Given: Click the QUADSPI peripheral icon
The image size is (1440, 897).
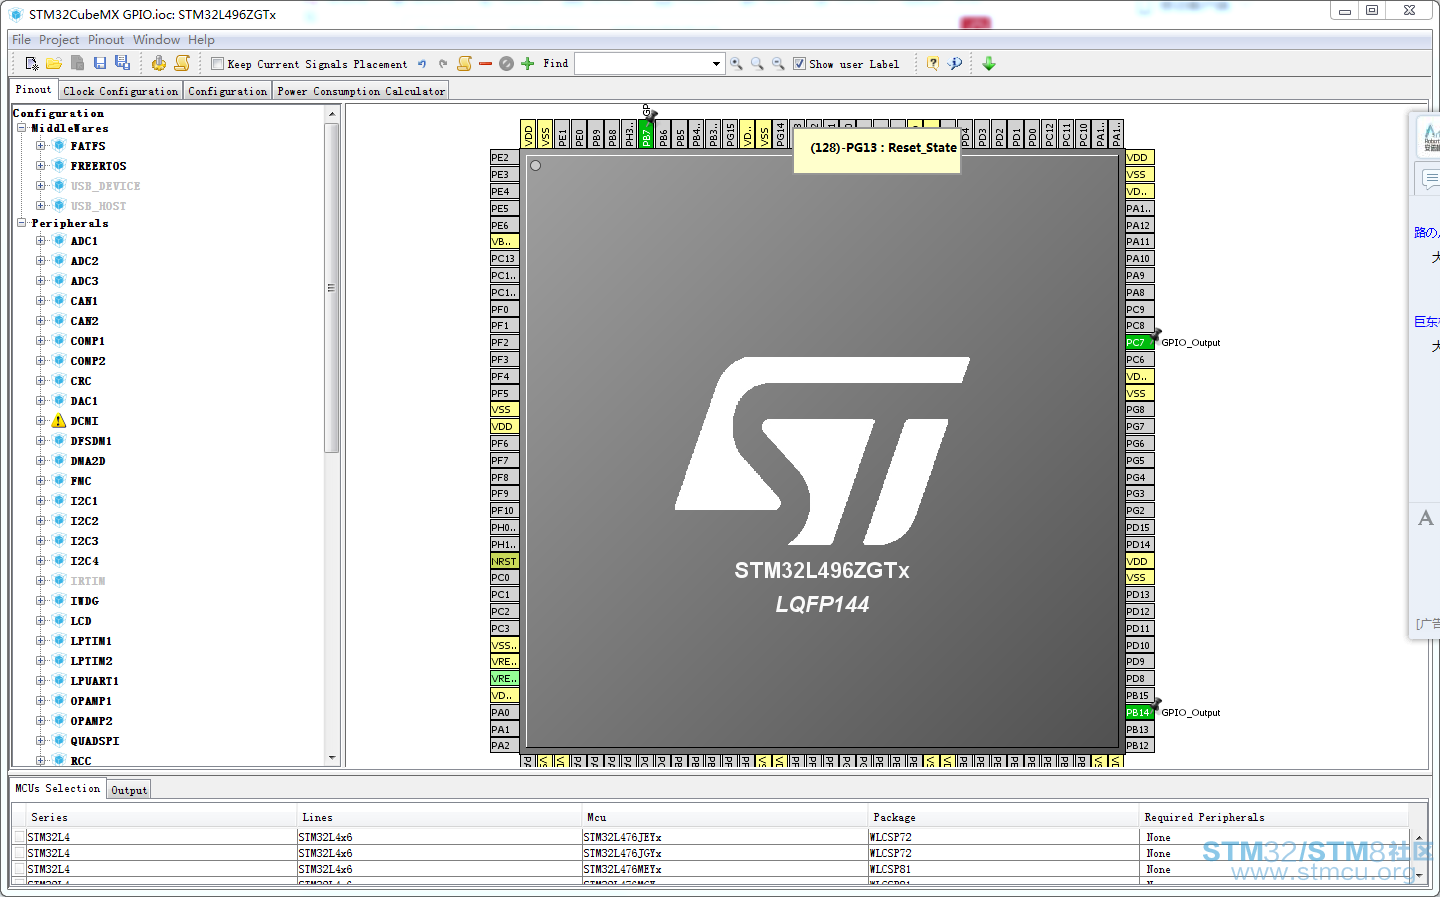Looking at the screenshot, I should [x=59, y=741].
